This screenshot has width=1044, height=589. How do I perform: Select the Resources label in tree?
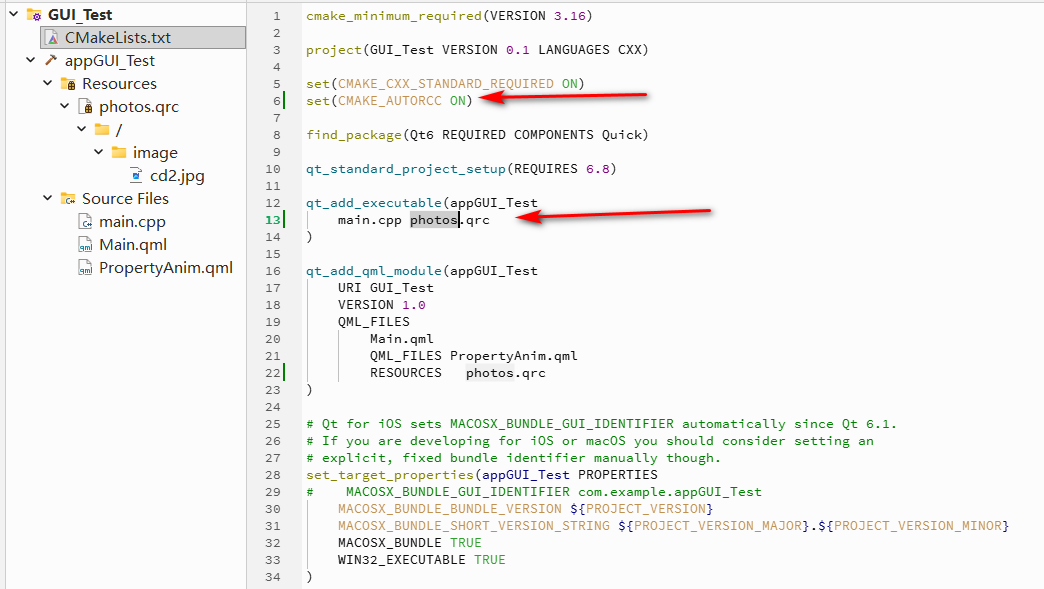[x=119, y=84]
